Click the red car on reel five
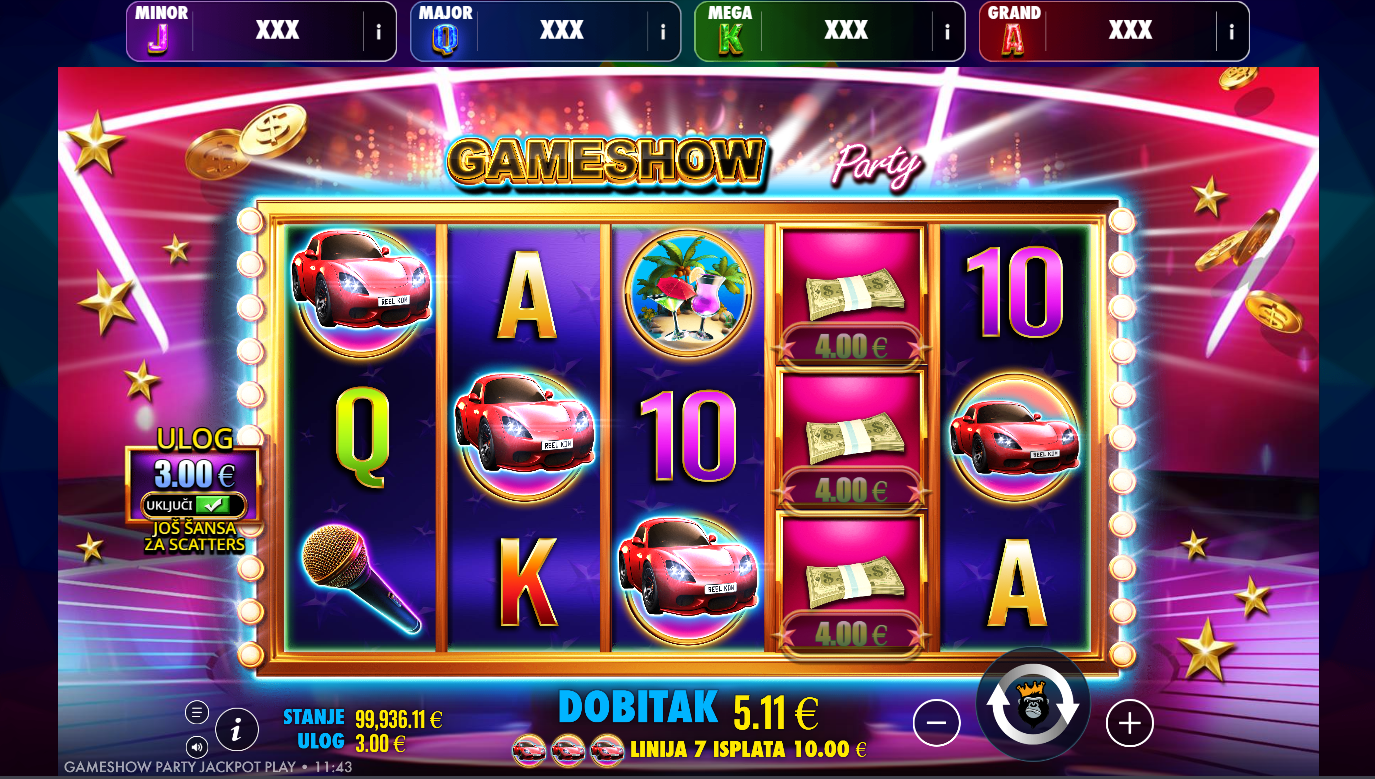The width and height of the screenshot is (1375, 779). pyautogui.click(x=1014, y=436)
